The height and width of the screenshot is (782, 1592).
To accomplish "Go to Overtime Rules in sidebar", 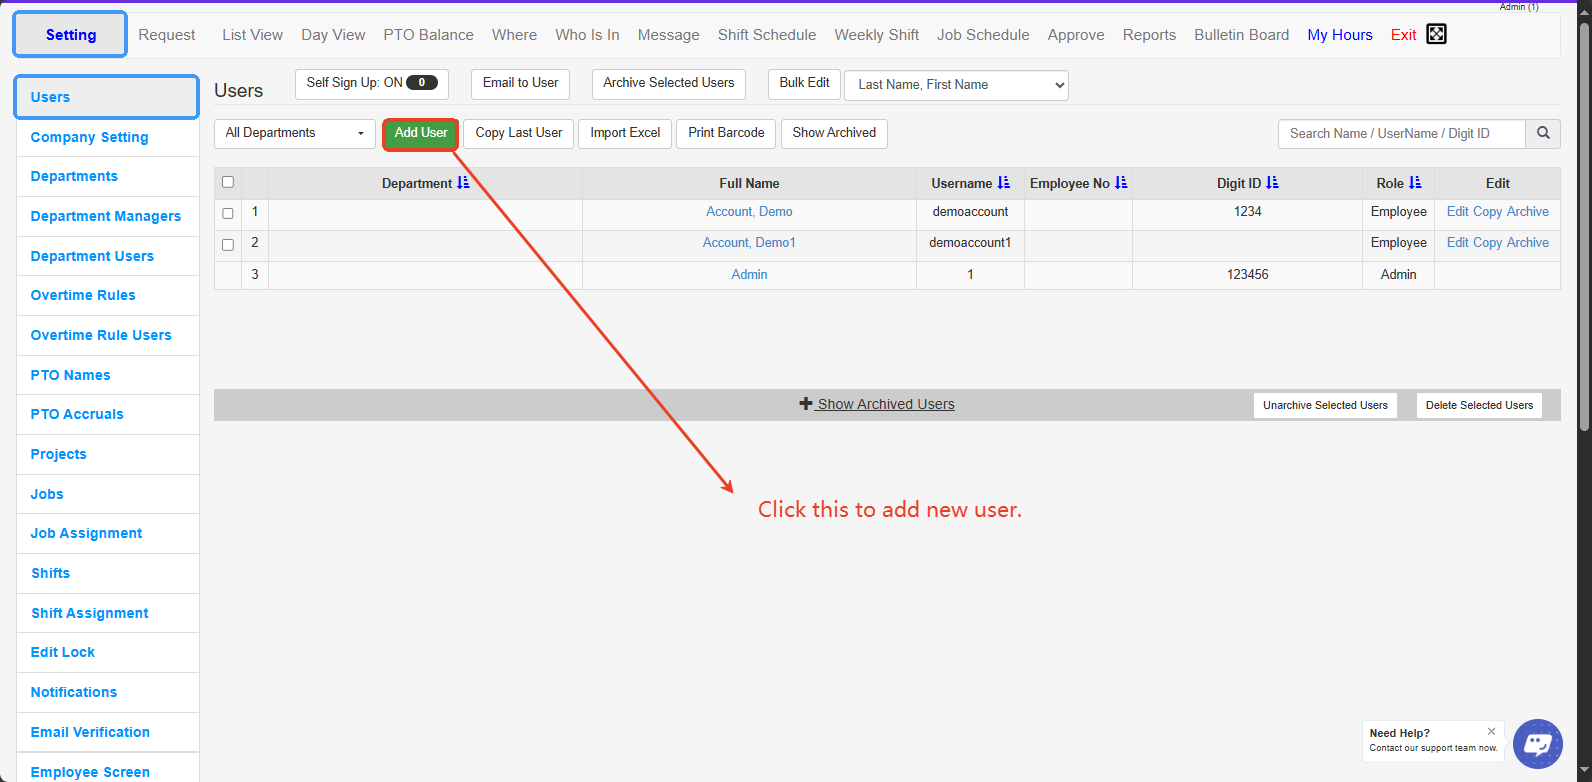I will click(x=83, y=295).
